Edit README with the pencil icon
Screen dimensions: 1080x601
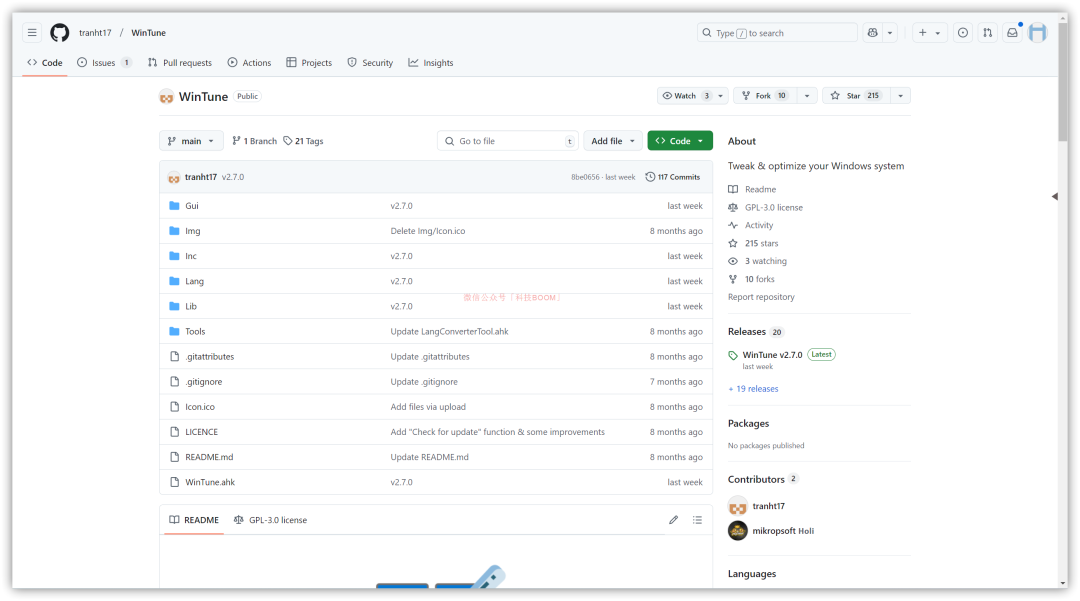point(674,520)
